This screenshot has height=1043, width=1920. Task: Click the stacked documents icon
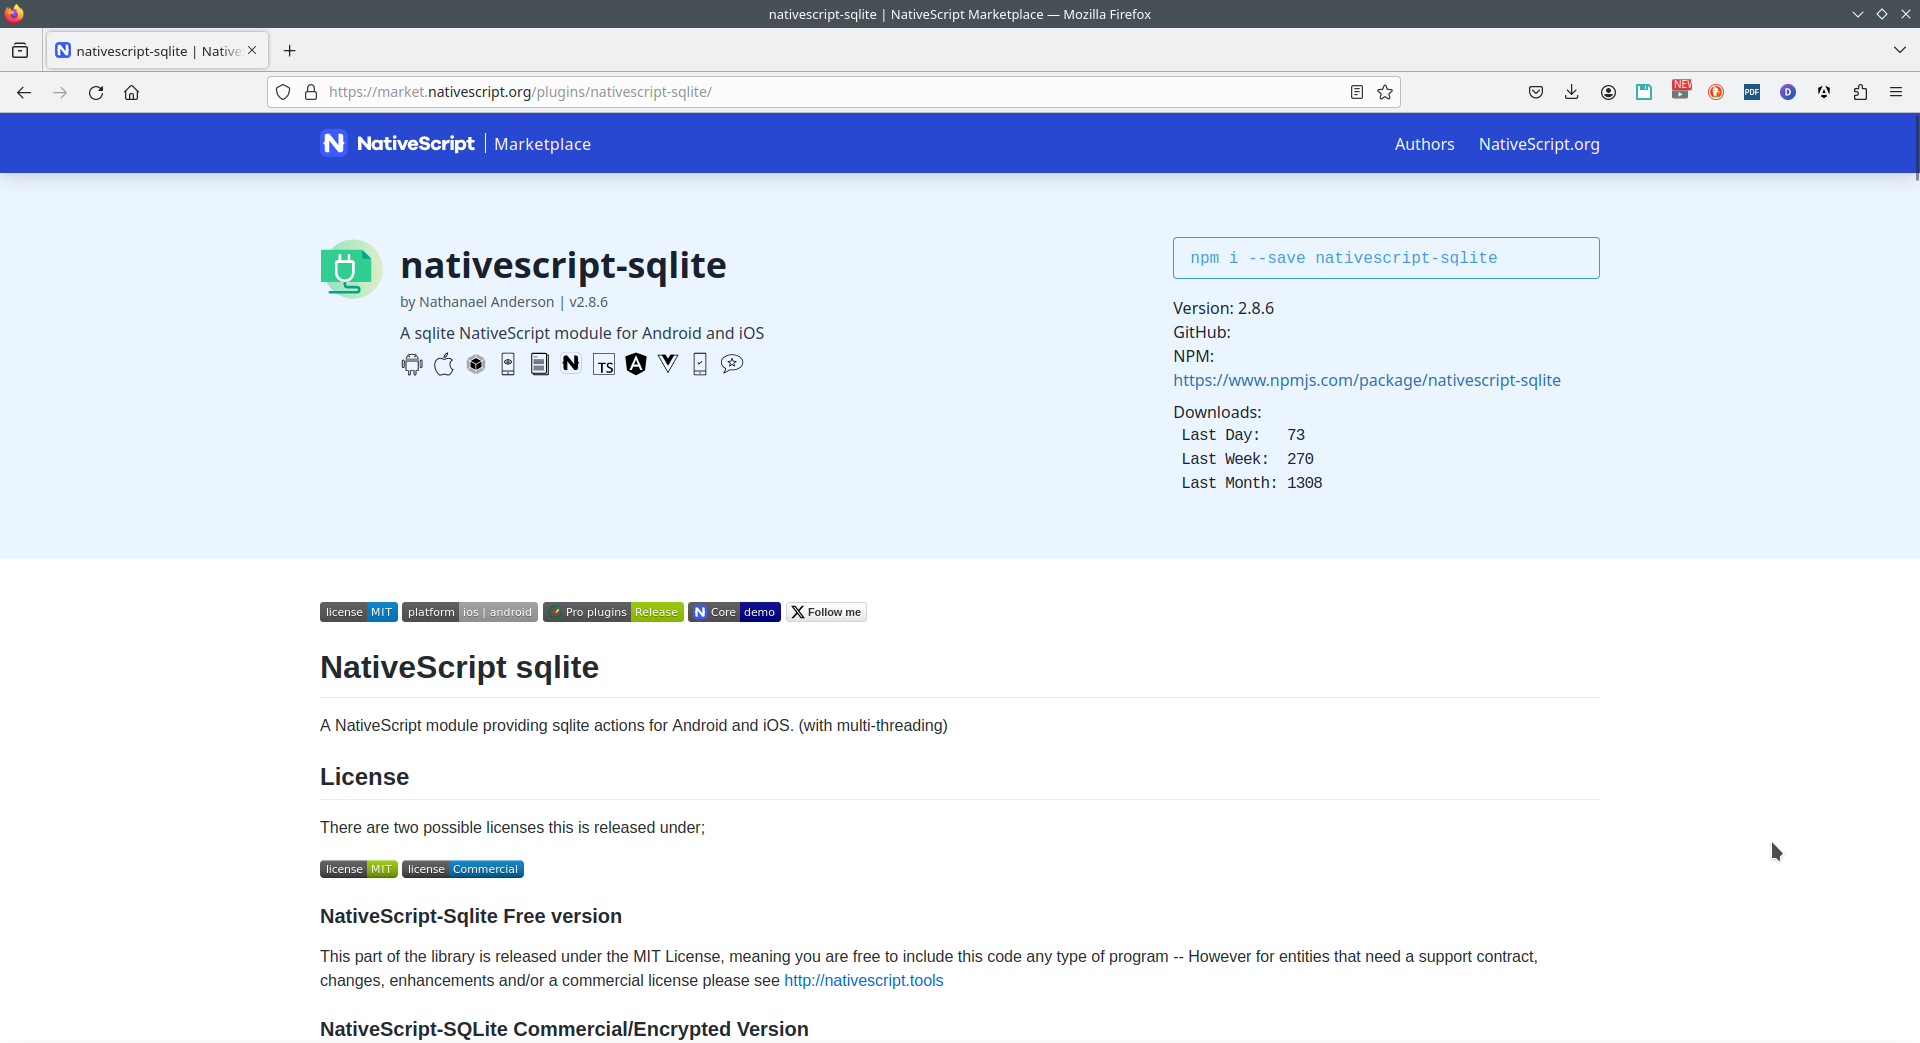(x=540, y=364)
